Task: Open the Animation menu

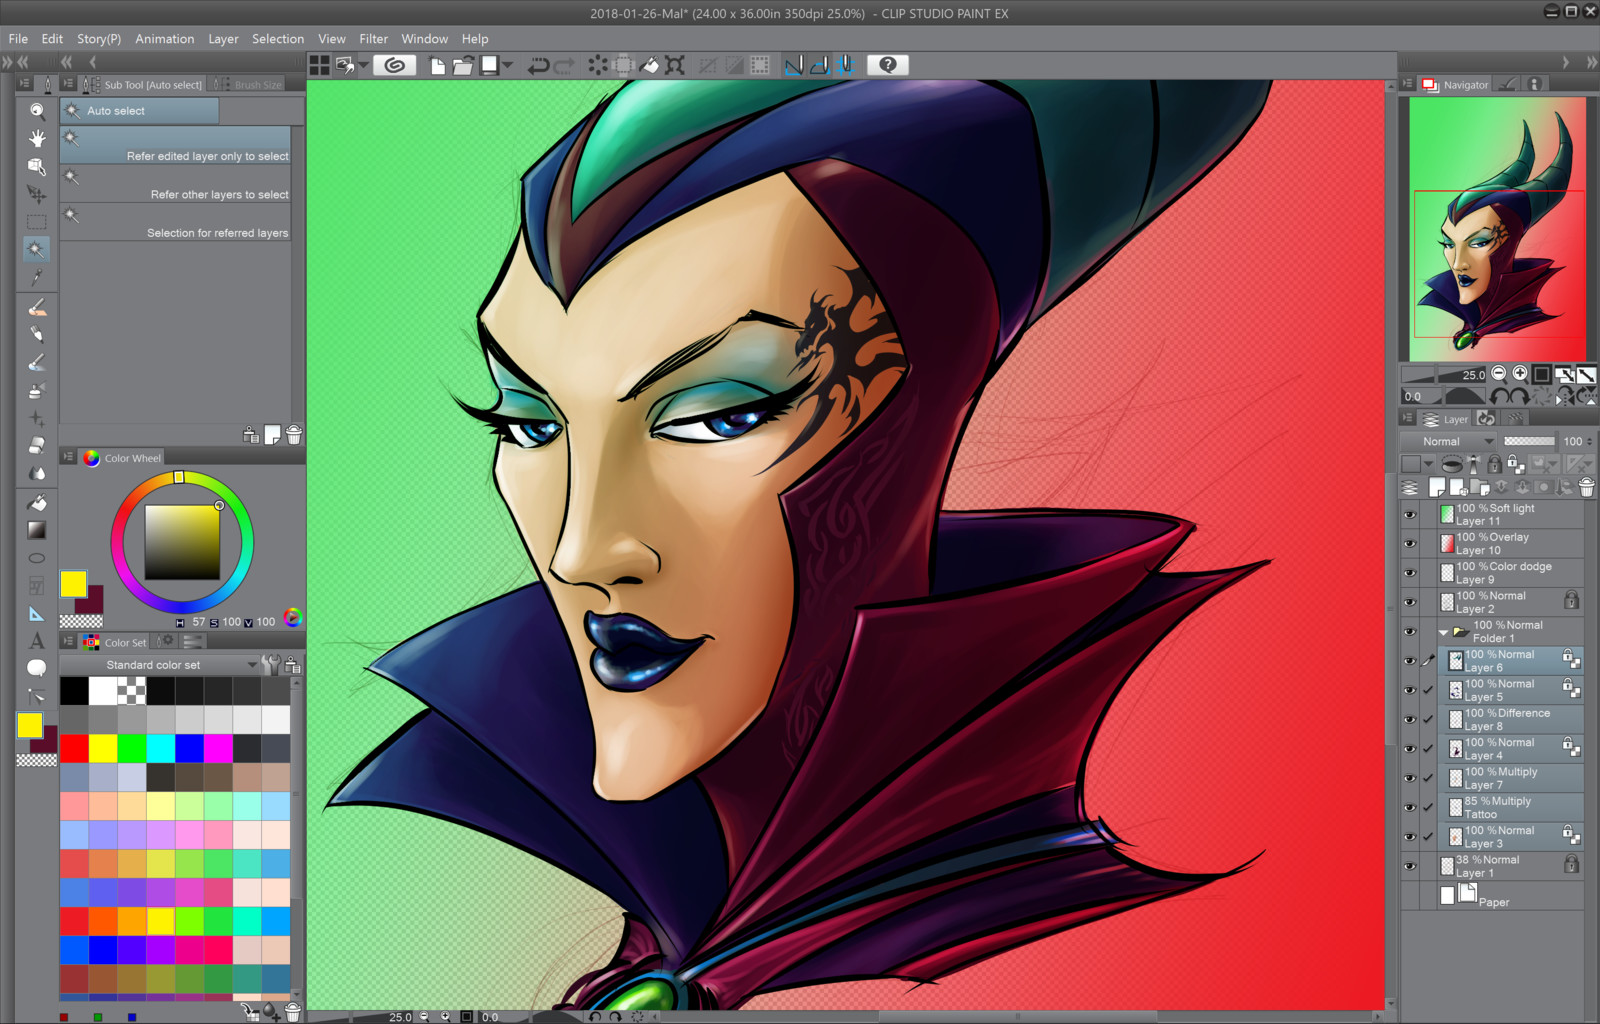Action: tap(165, 39)
